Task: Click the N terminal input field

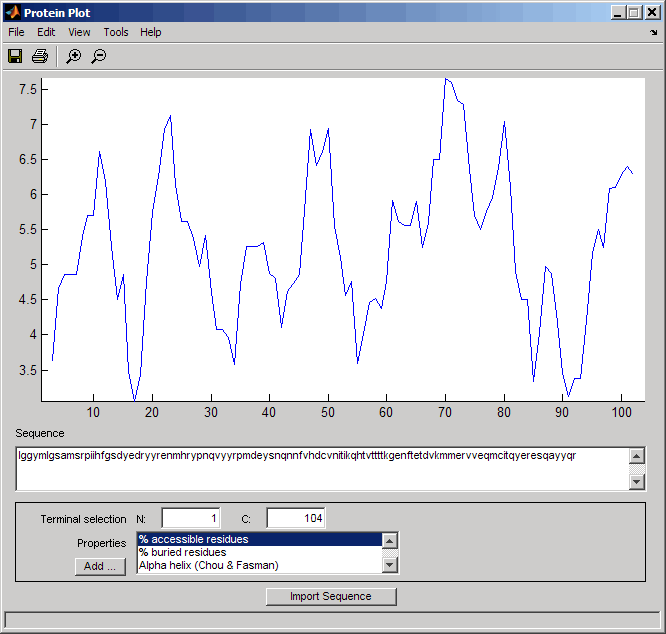Action: click(x=190, y=518)
